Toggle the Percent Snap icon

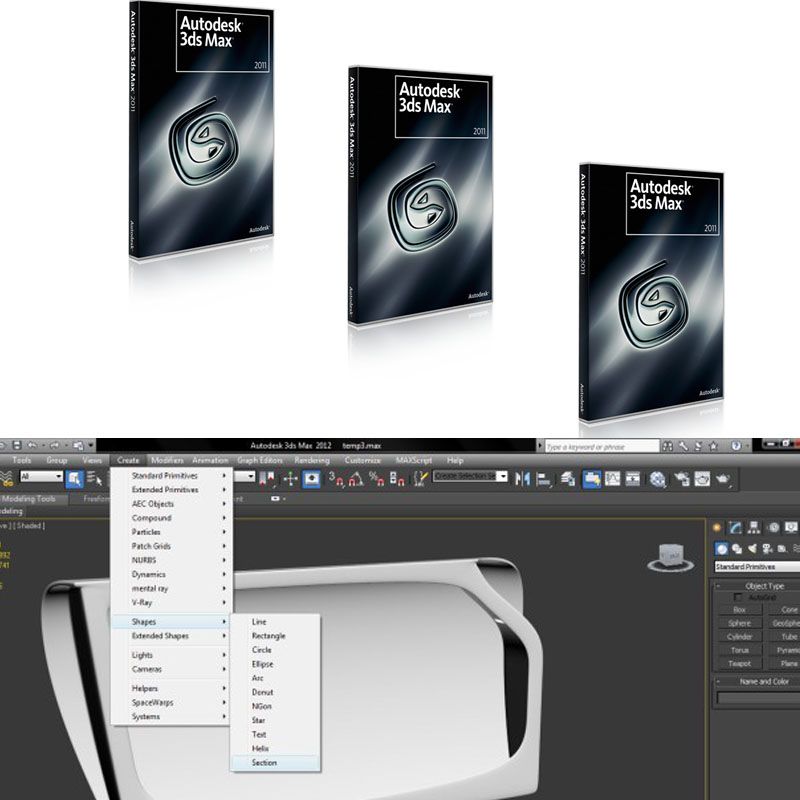pyautogui.click(x=377, y=479)
